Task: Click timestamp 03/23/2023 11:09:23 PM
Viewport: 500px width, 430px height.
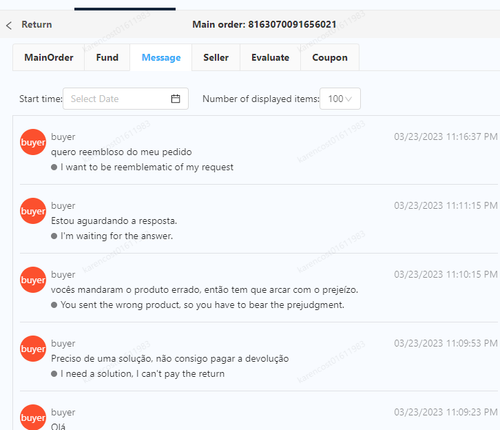Action: point(446,412)
